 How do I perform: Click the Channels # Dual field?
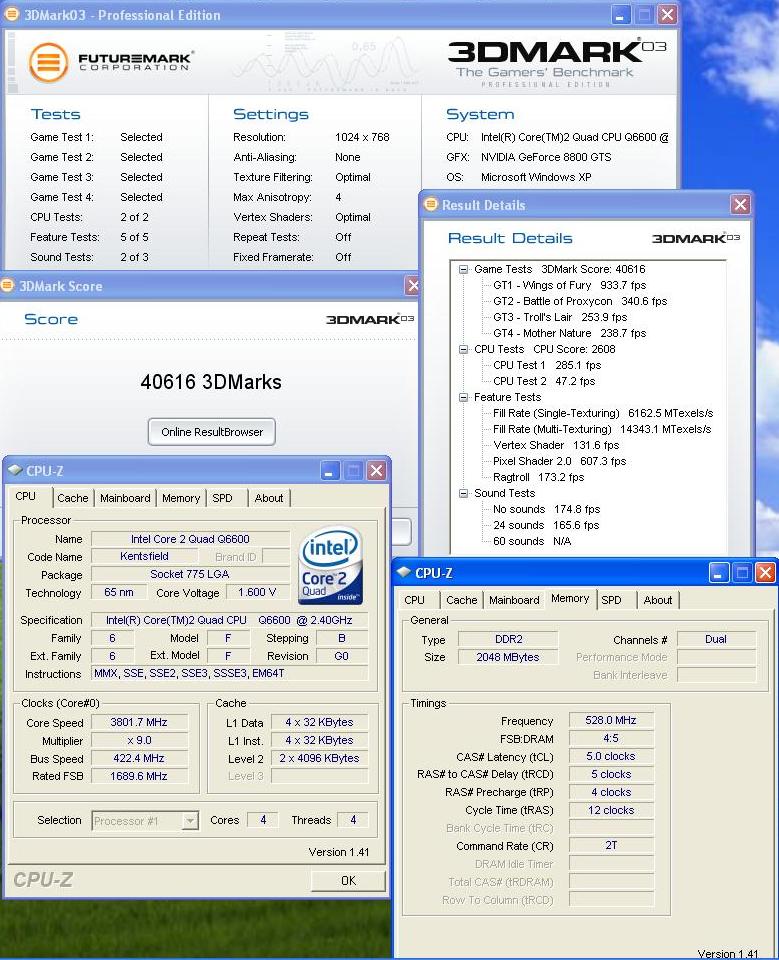pyautogui.click(x=716, y=639)
